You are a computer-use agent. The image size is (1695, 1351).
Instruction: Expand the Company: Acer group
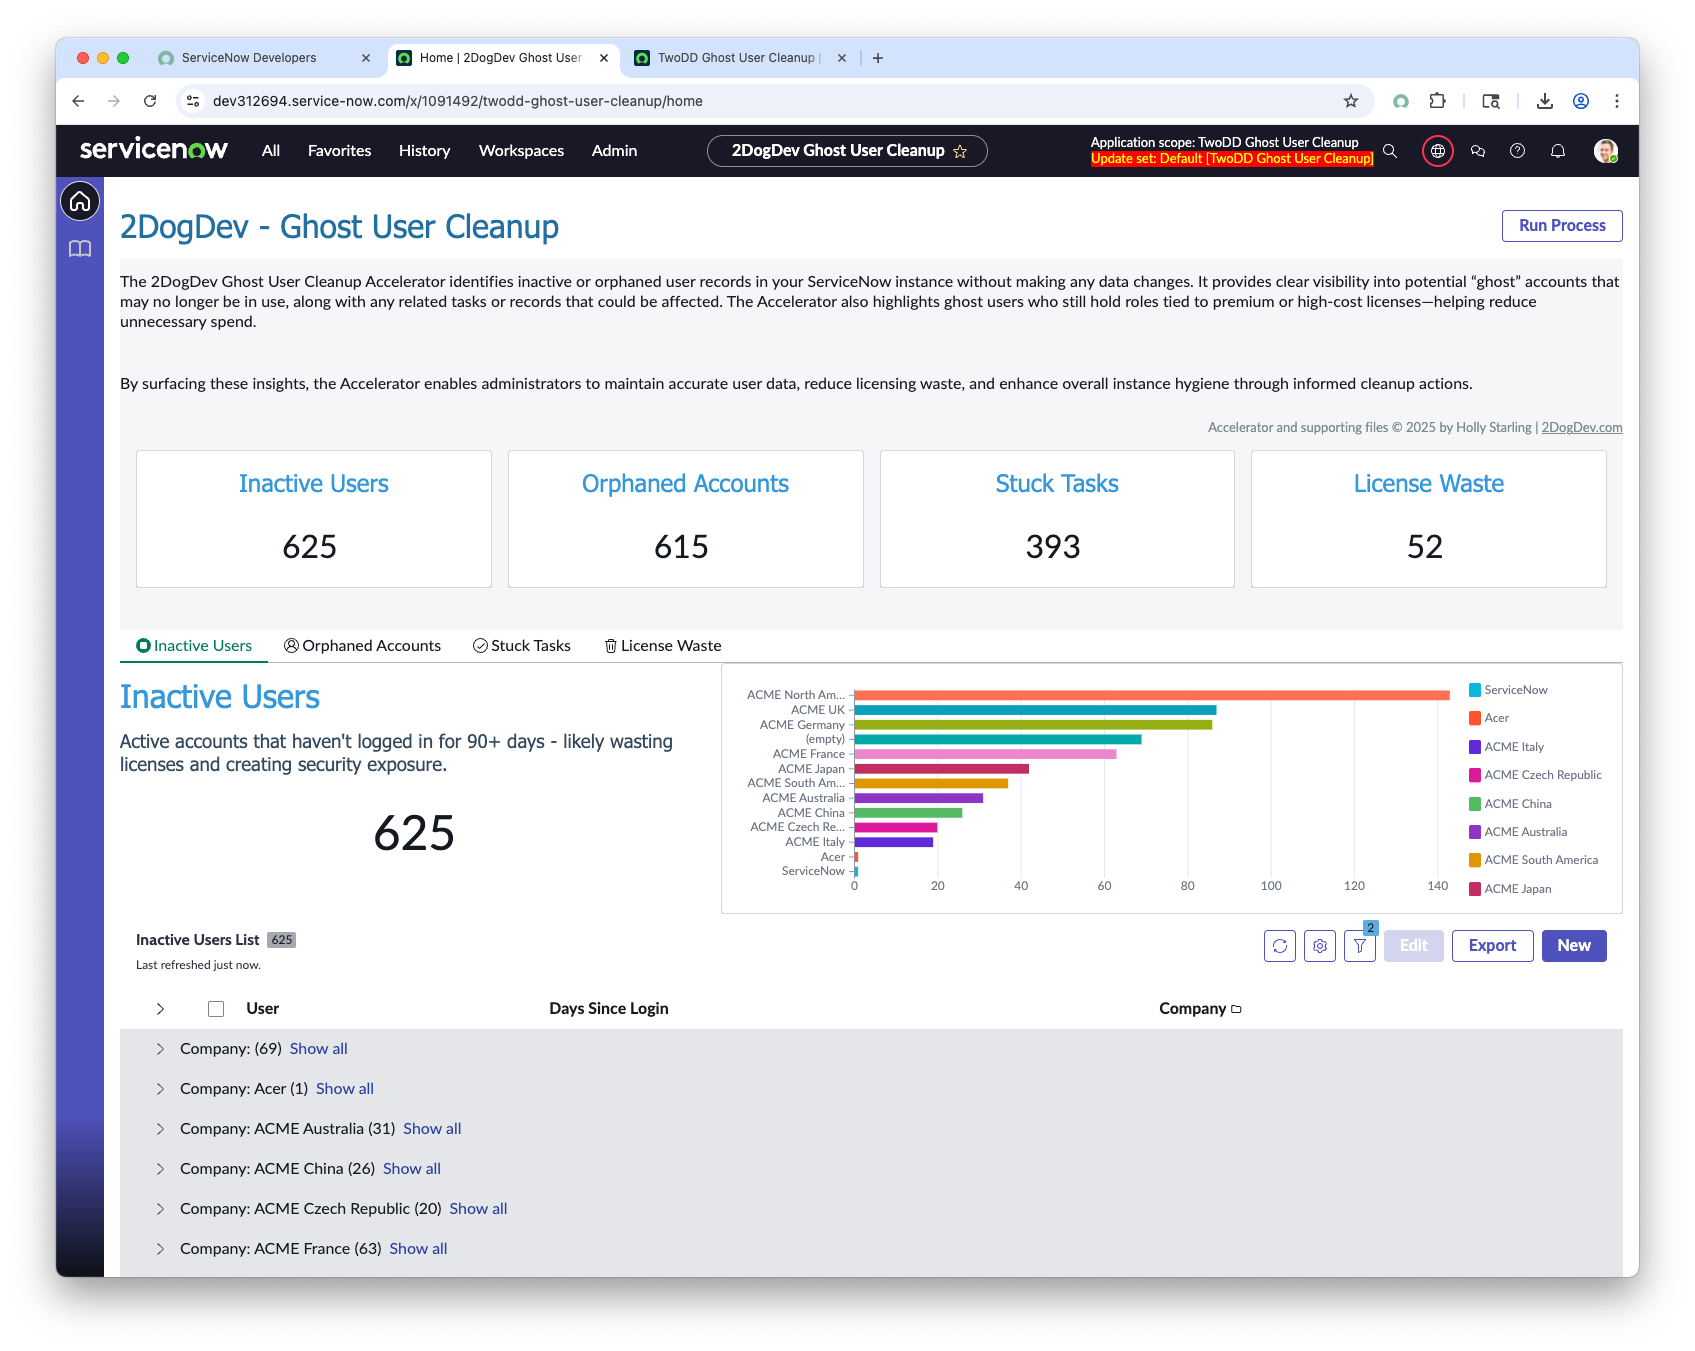click(x=160, y=1089)
